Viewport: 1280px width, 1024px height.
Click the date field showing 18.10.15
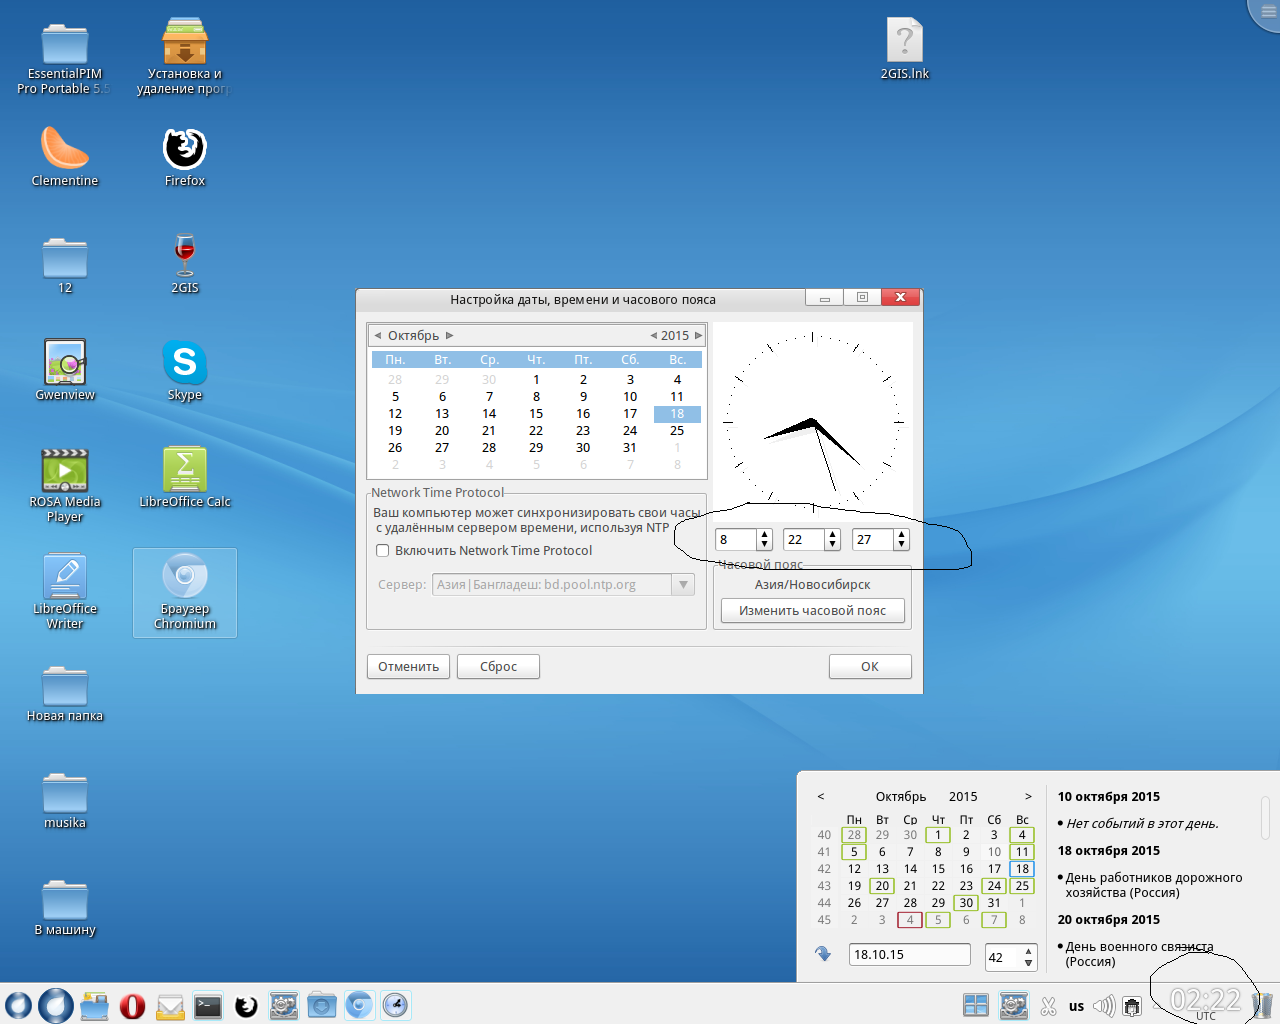(909, 955)
